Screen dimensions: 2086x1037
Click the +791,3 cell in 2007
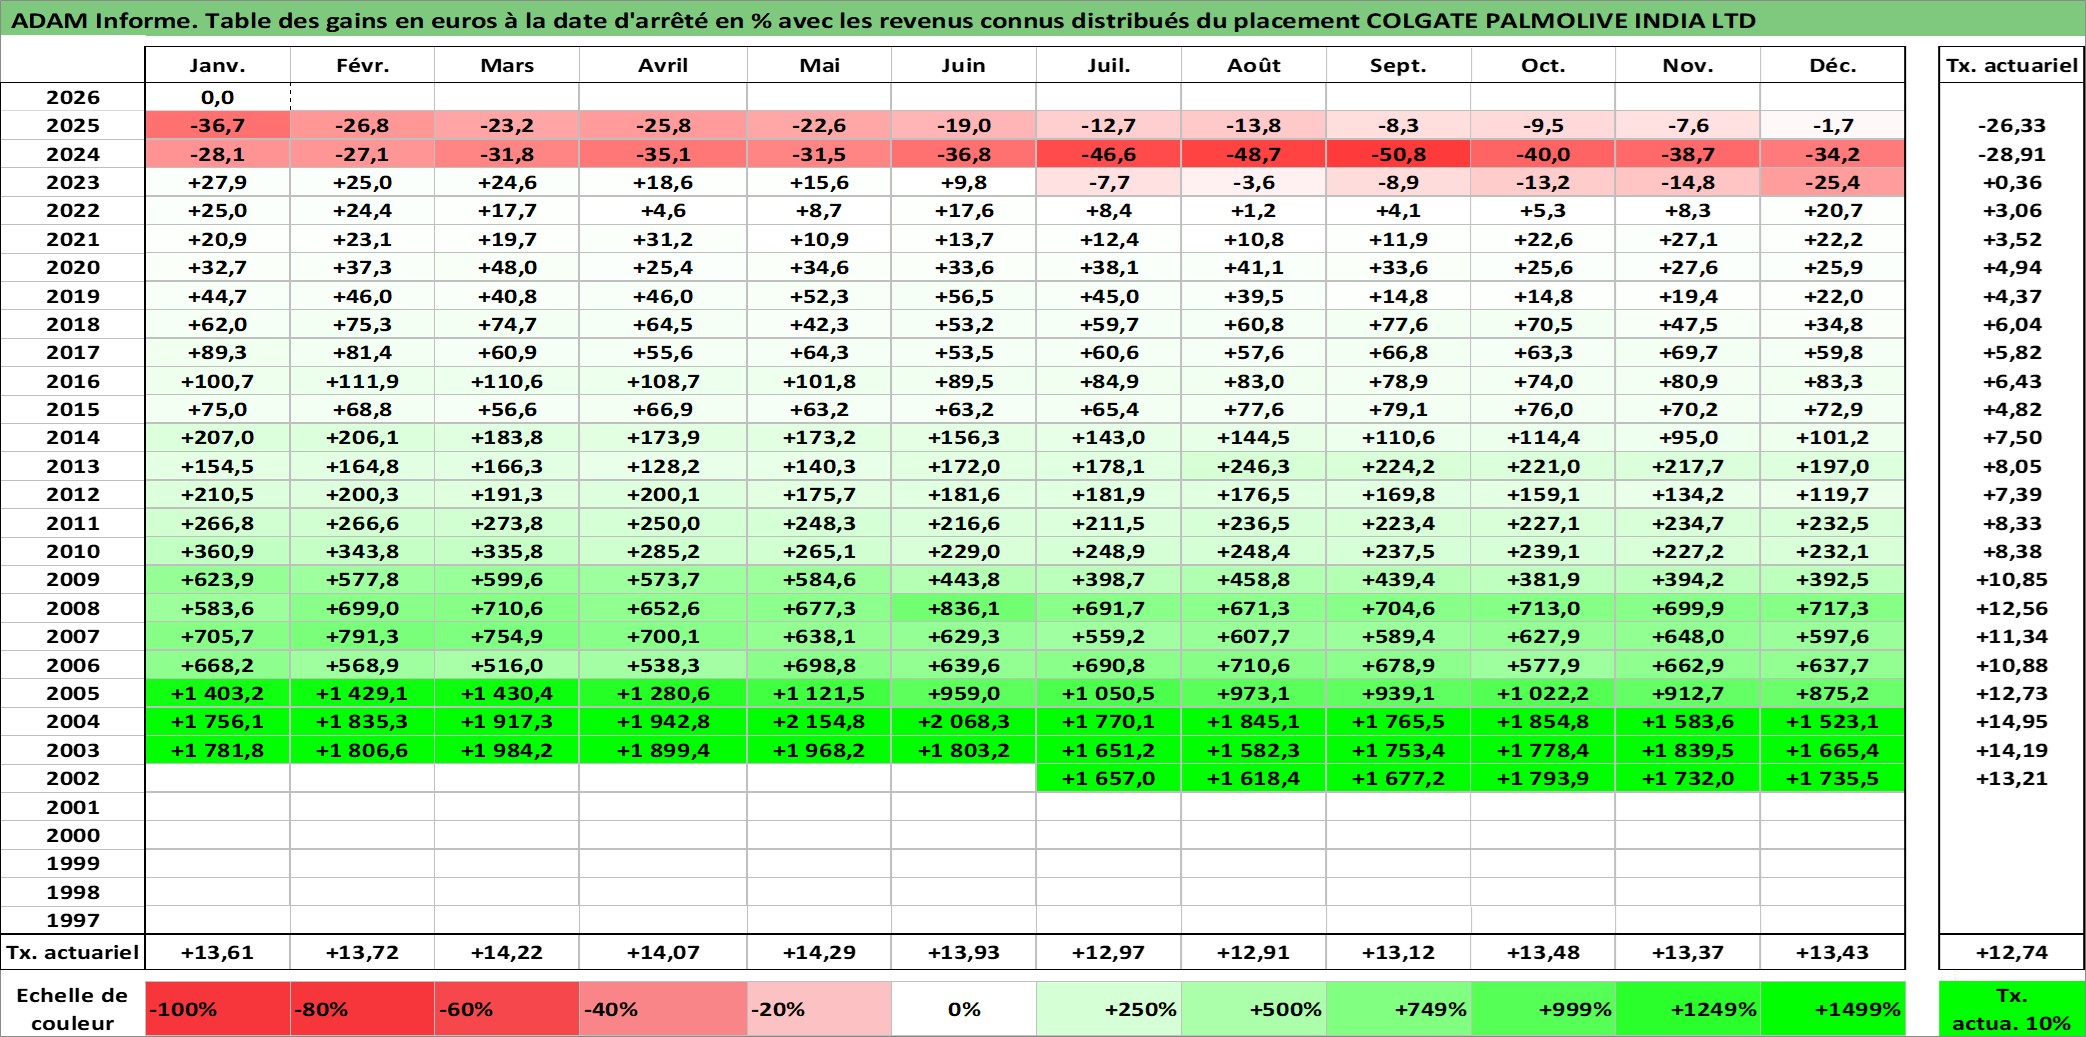pos(363,636)
